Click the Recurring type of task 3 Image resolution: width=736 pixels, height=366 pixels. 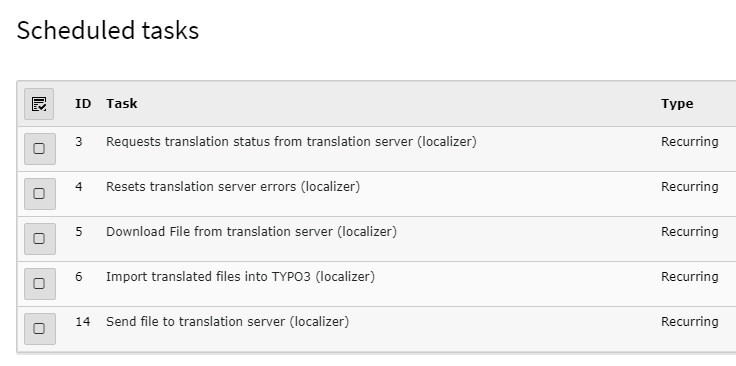coord(690,142)
